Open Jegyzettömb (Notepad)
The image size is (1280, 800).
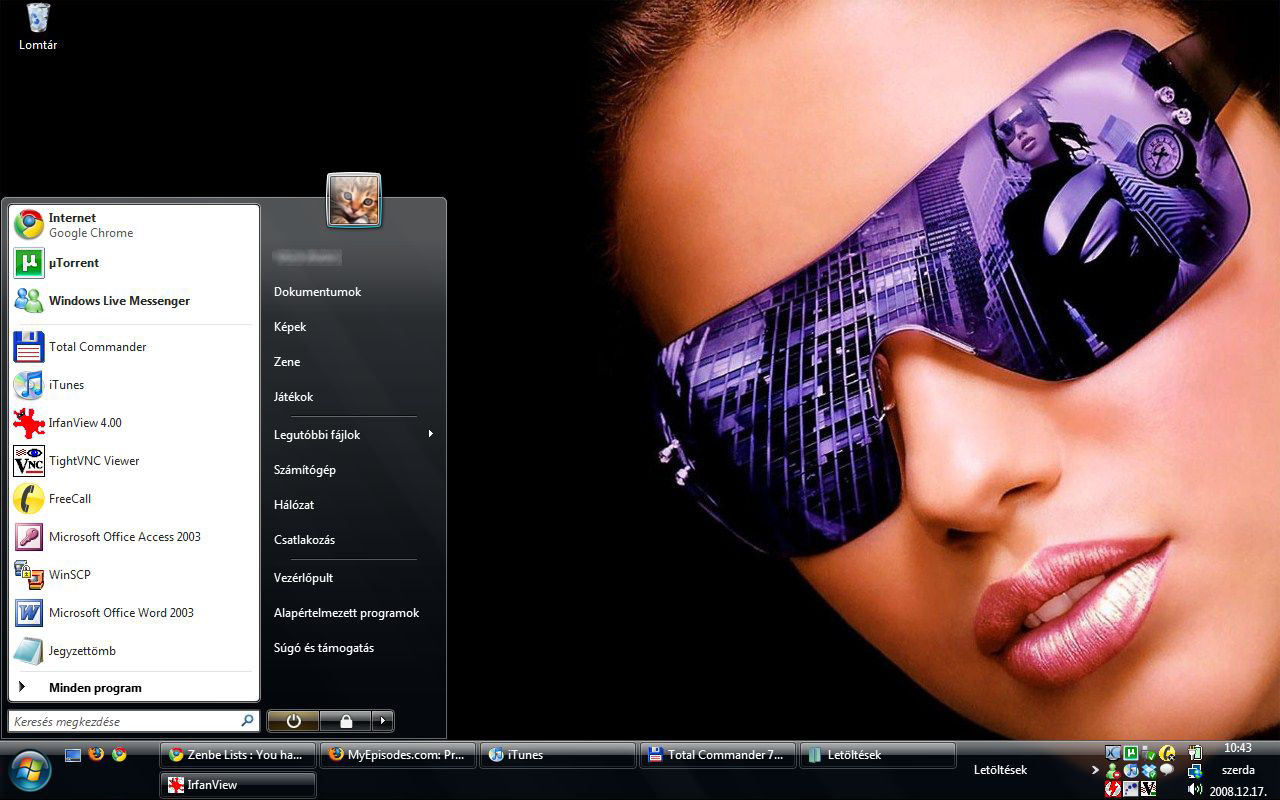135,651
